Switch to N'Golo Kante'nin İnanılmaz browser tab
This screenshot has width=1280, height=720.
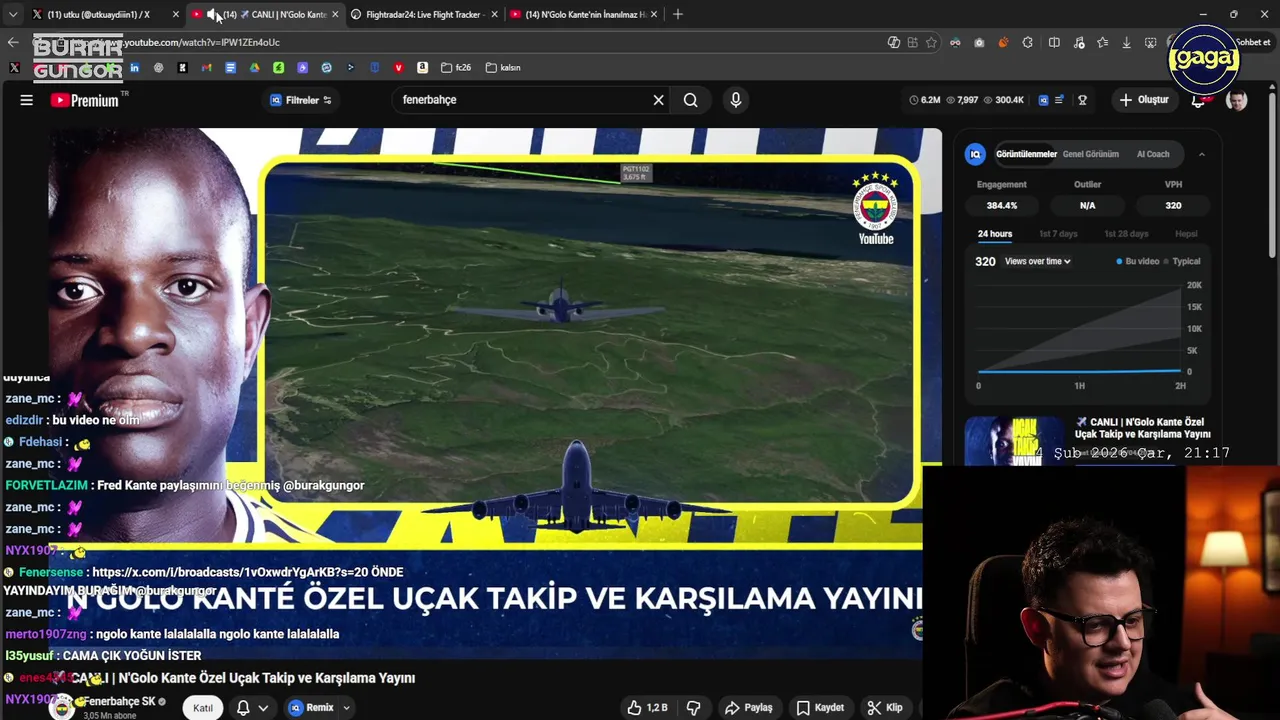point(586,15)
